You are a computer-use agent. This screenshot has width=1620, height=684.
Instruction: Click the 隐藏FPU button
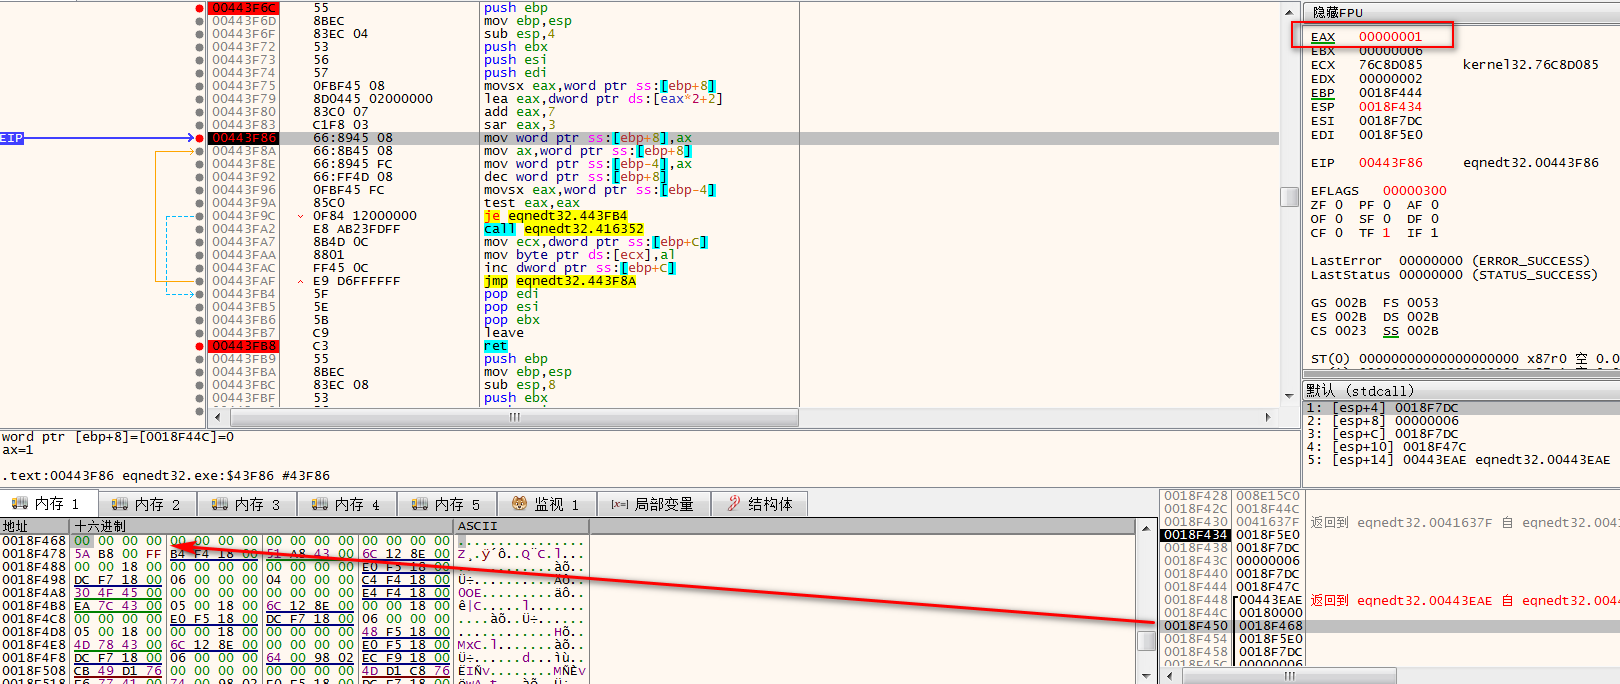pos(1337,12)
